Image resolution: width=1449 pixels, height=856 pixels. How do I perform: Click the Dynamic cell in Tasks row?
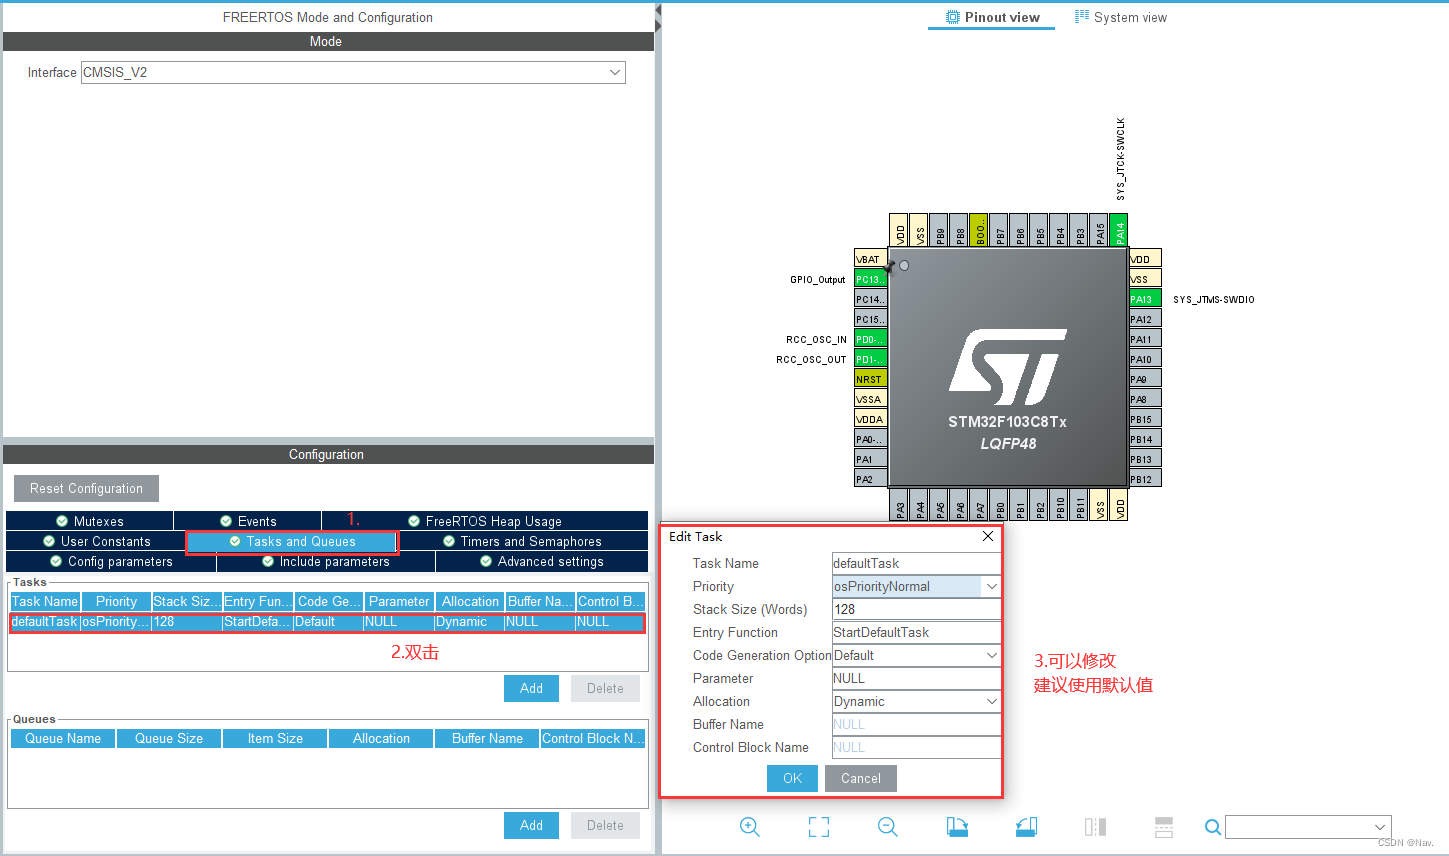(x=470, y=622)
